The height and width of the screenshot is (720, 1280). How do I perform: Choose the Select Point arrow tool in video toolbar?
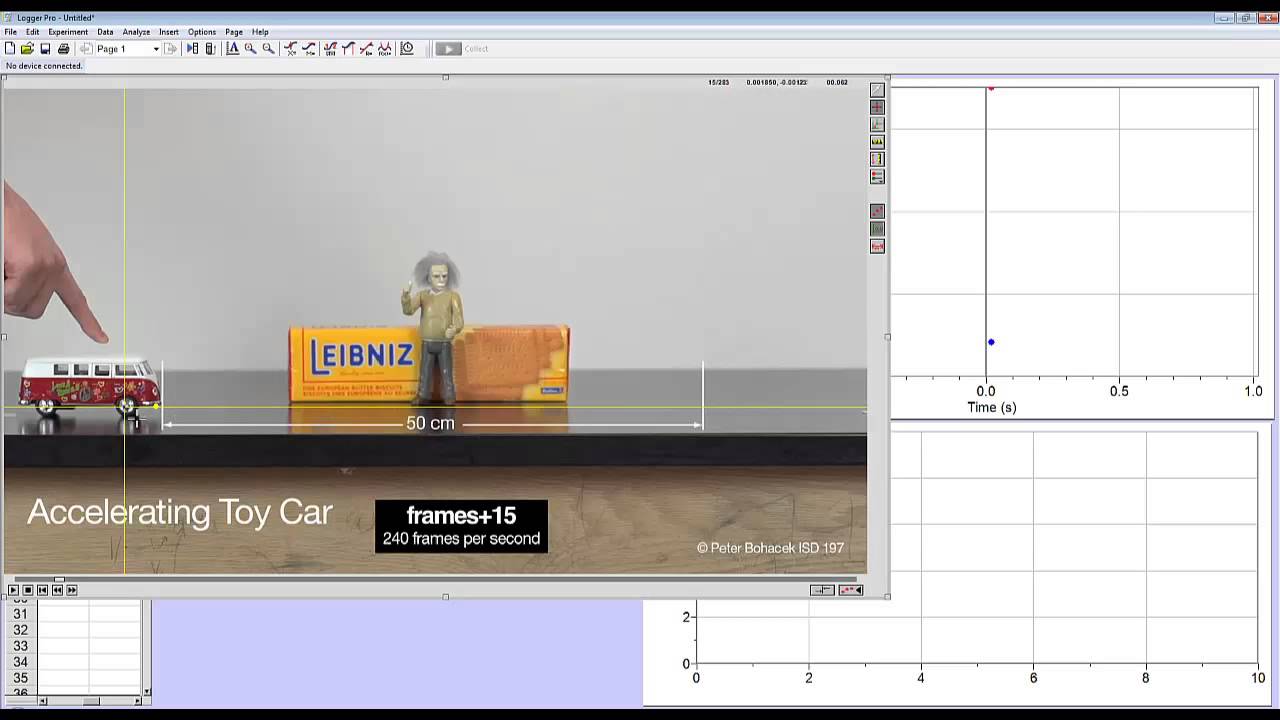coord(877,89)
